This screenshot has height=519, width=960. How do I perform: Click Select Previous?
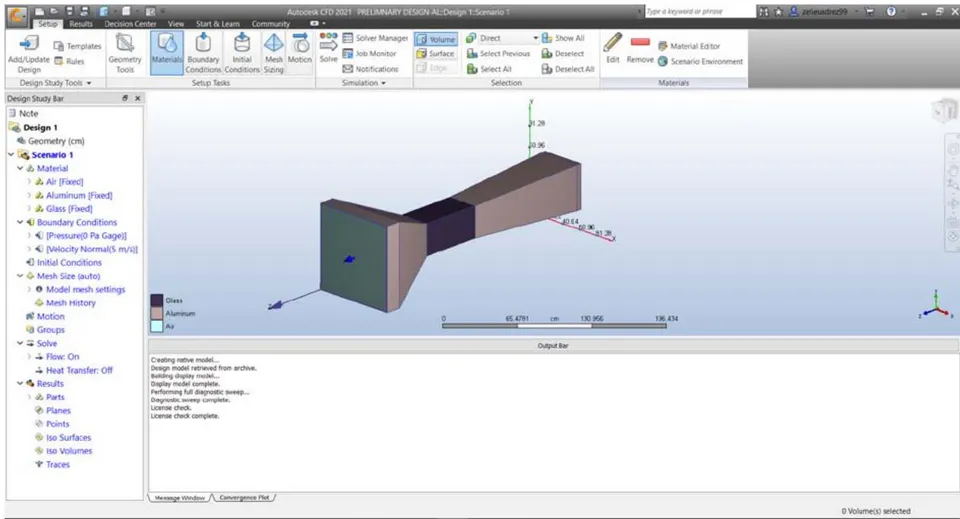(498, 54)
